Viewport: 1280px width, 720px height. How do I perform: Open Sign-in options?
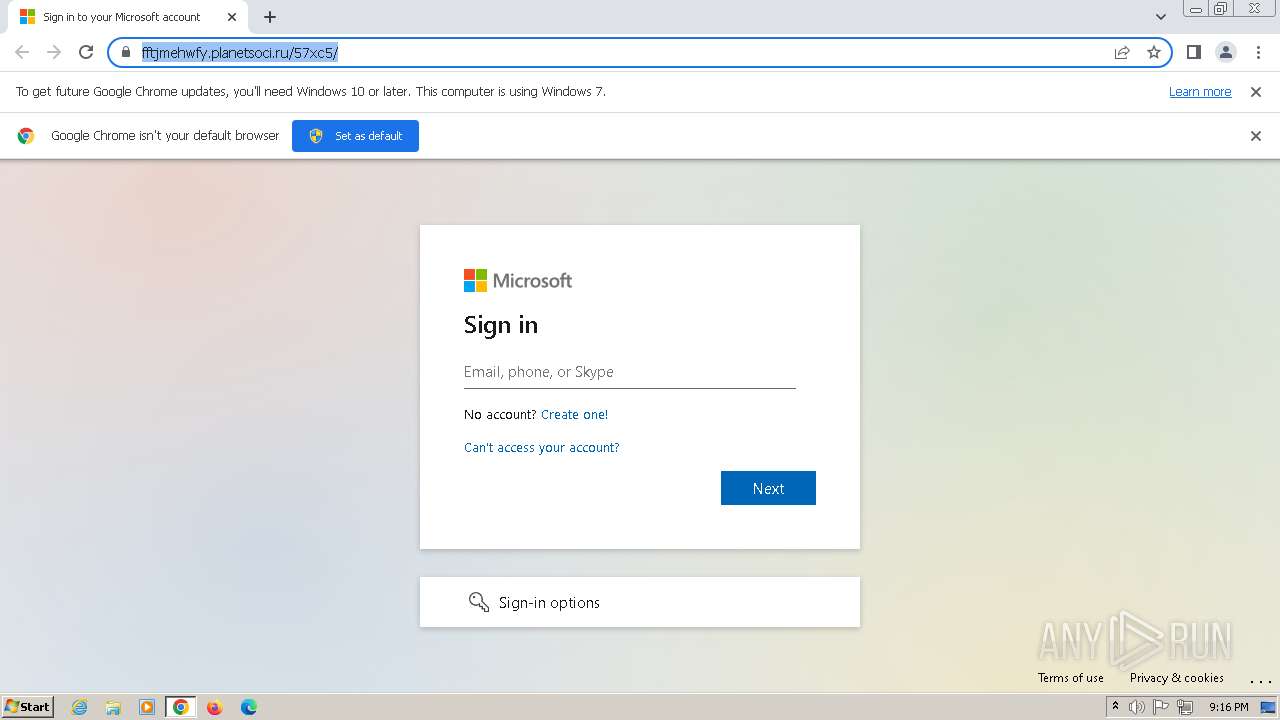640,602
